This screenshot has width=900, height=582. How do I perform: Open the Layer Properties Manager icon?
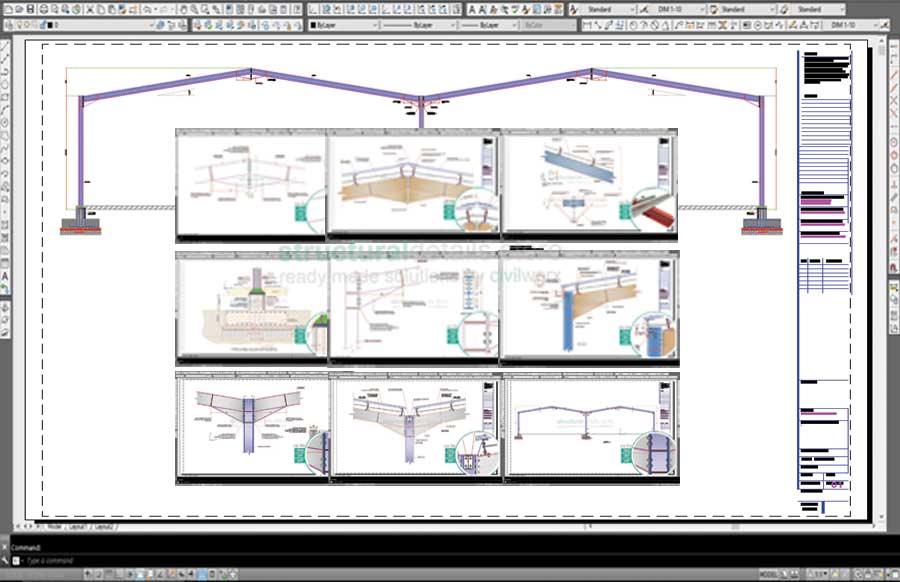[8, 24]
